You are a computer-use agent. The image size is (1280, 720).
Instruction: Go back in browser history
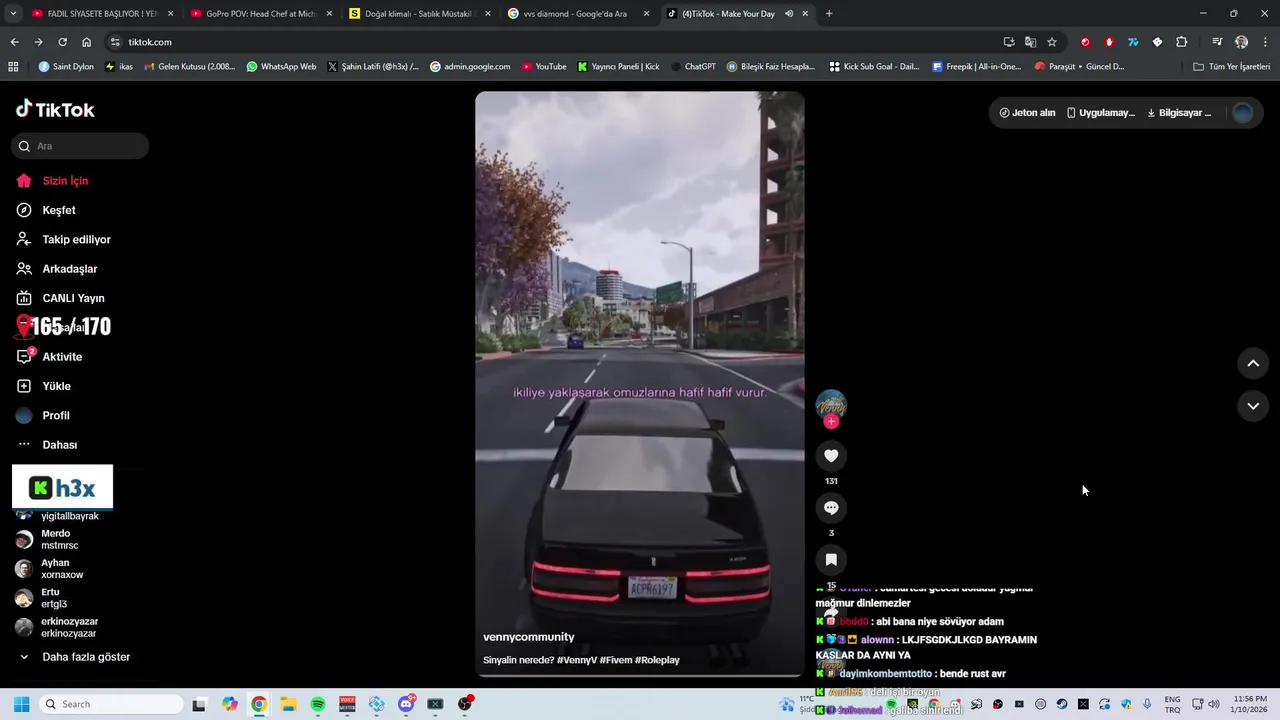[x=14, y=42]
